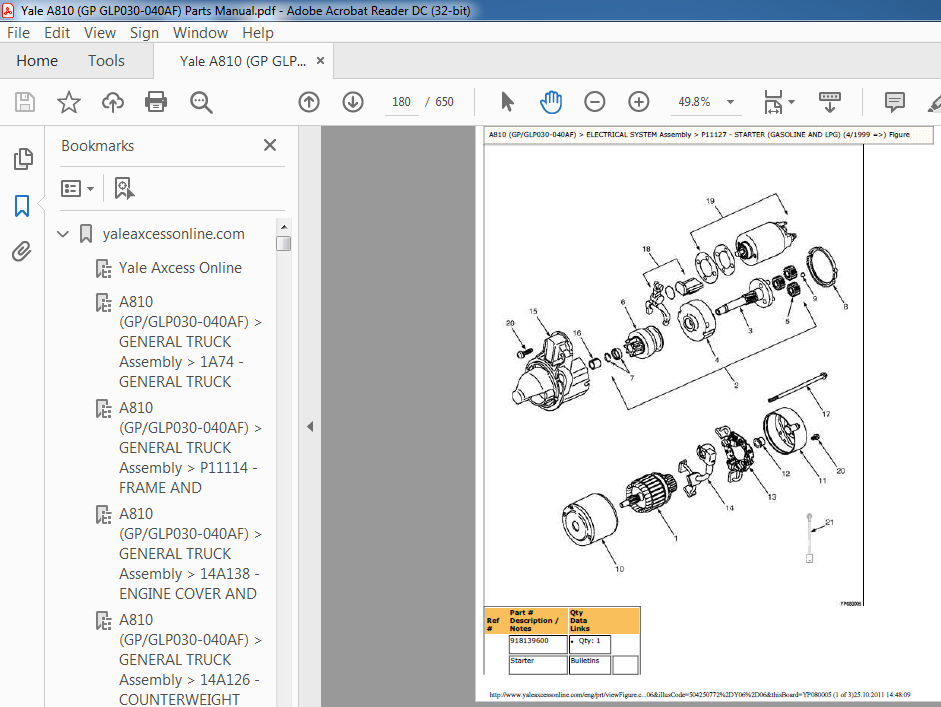
Task: Open bookmark 1A74 - GENERAL TRUCK
Action: point(190,341)
